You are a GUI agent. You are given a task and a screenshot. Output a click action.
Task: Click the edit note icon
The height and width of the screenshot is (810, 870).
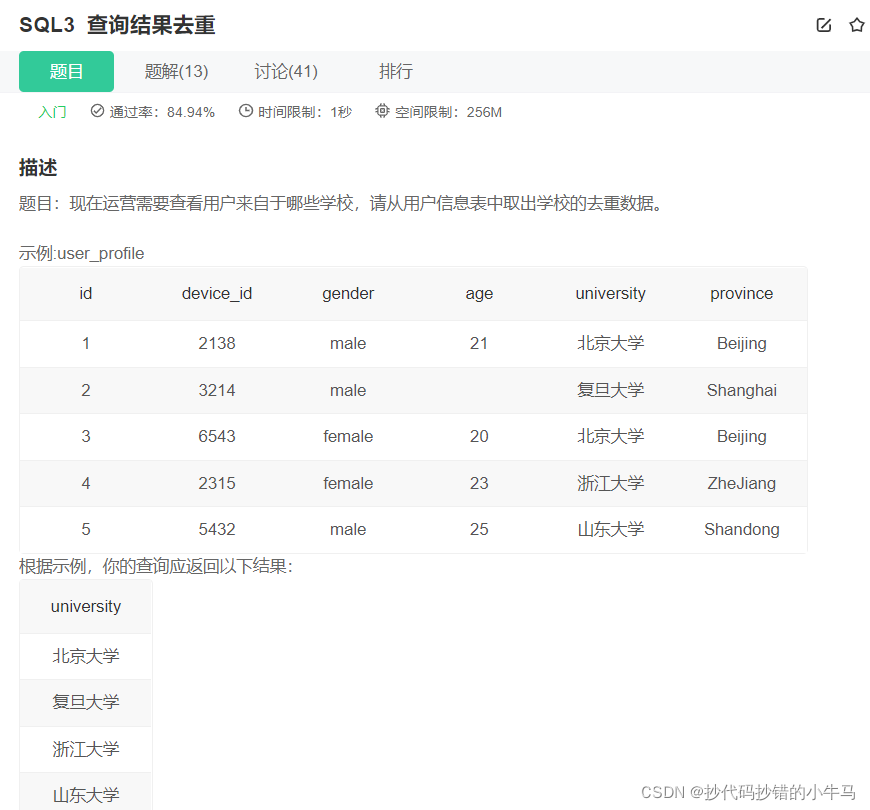[x=824, y=25]
